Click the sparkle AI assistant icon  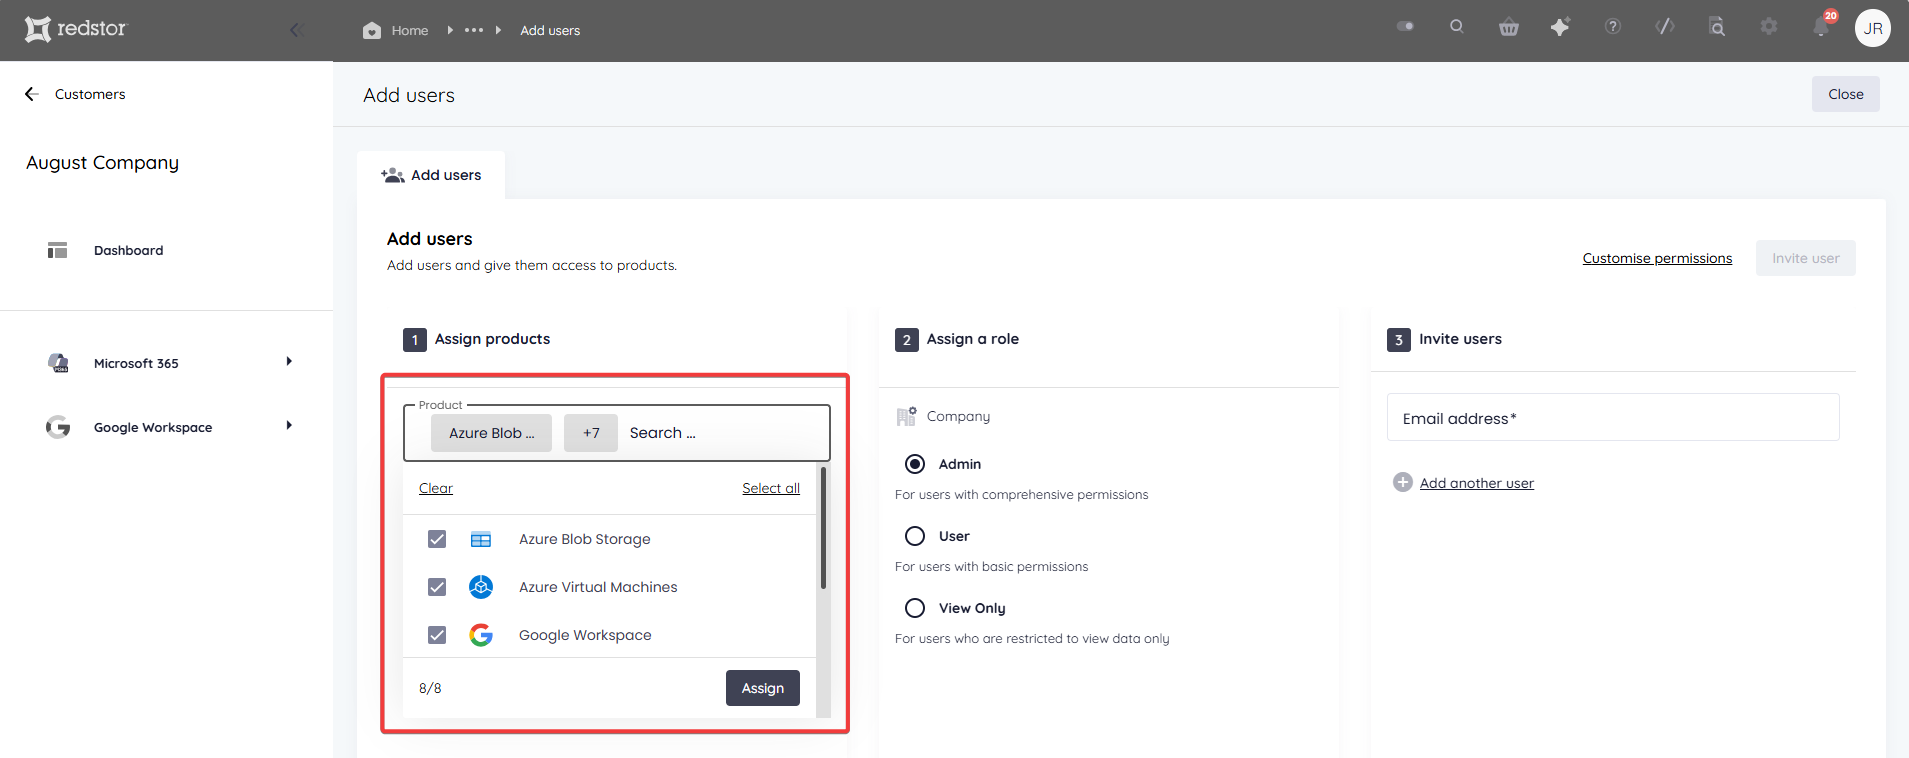(1560, 27)
